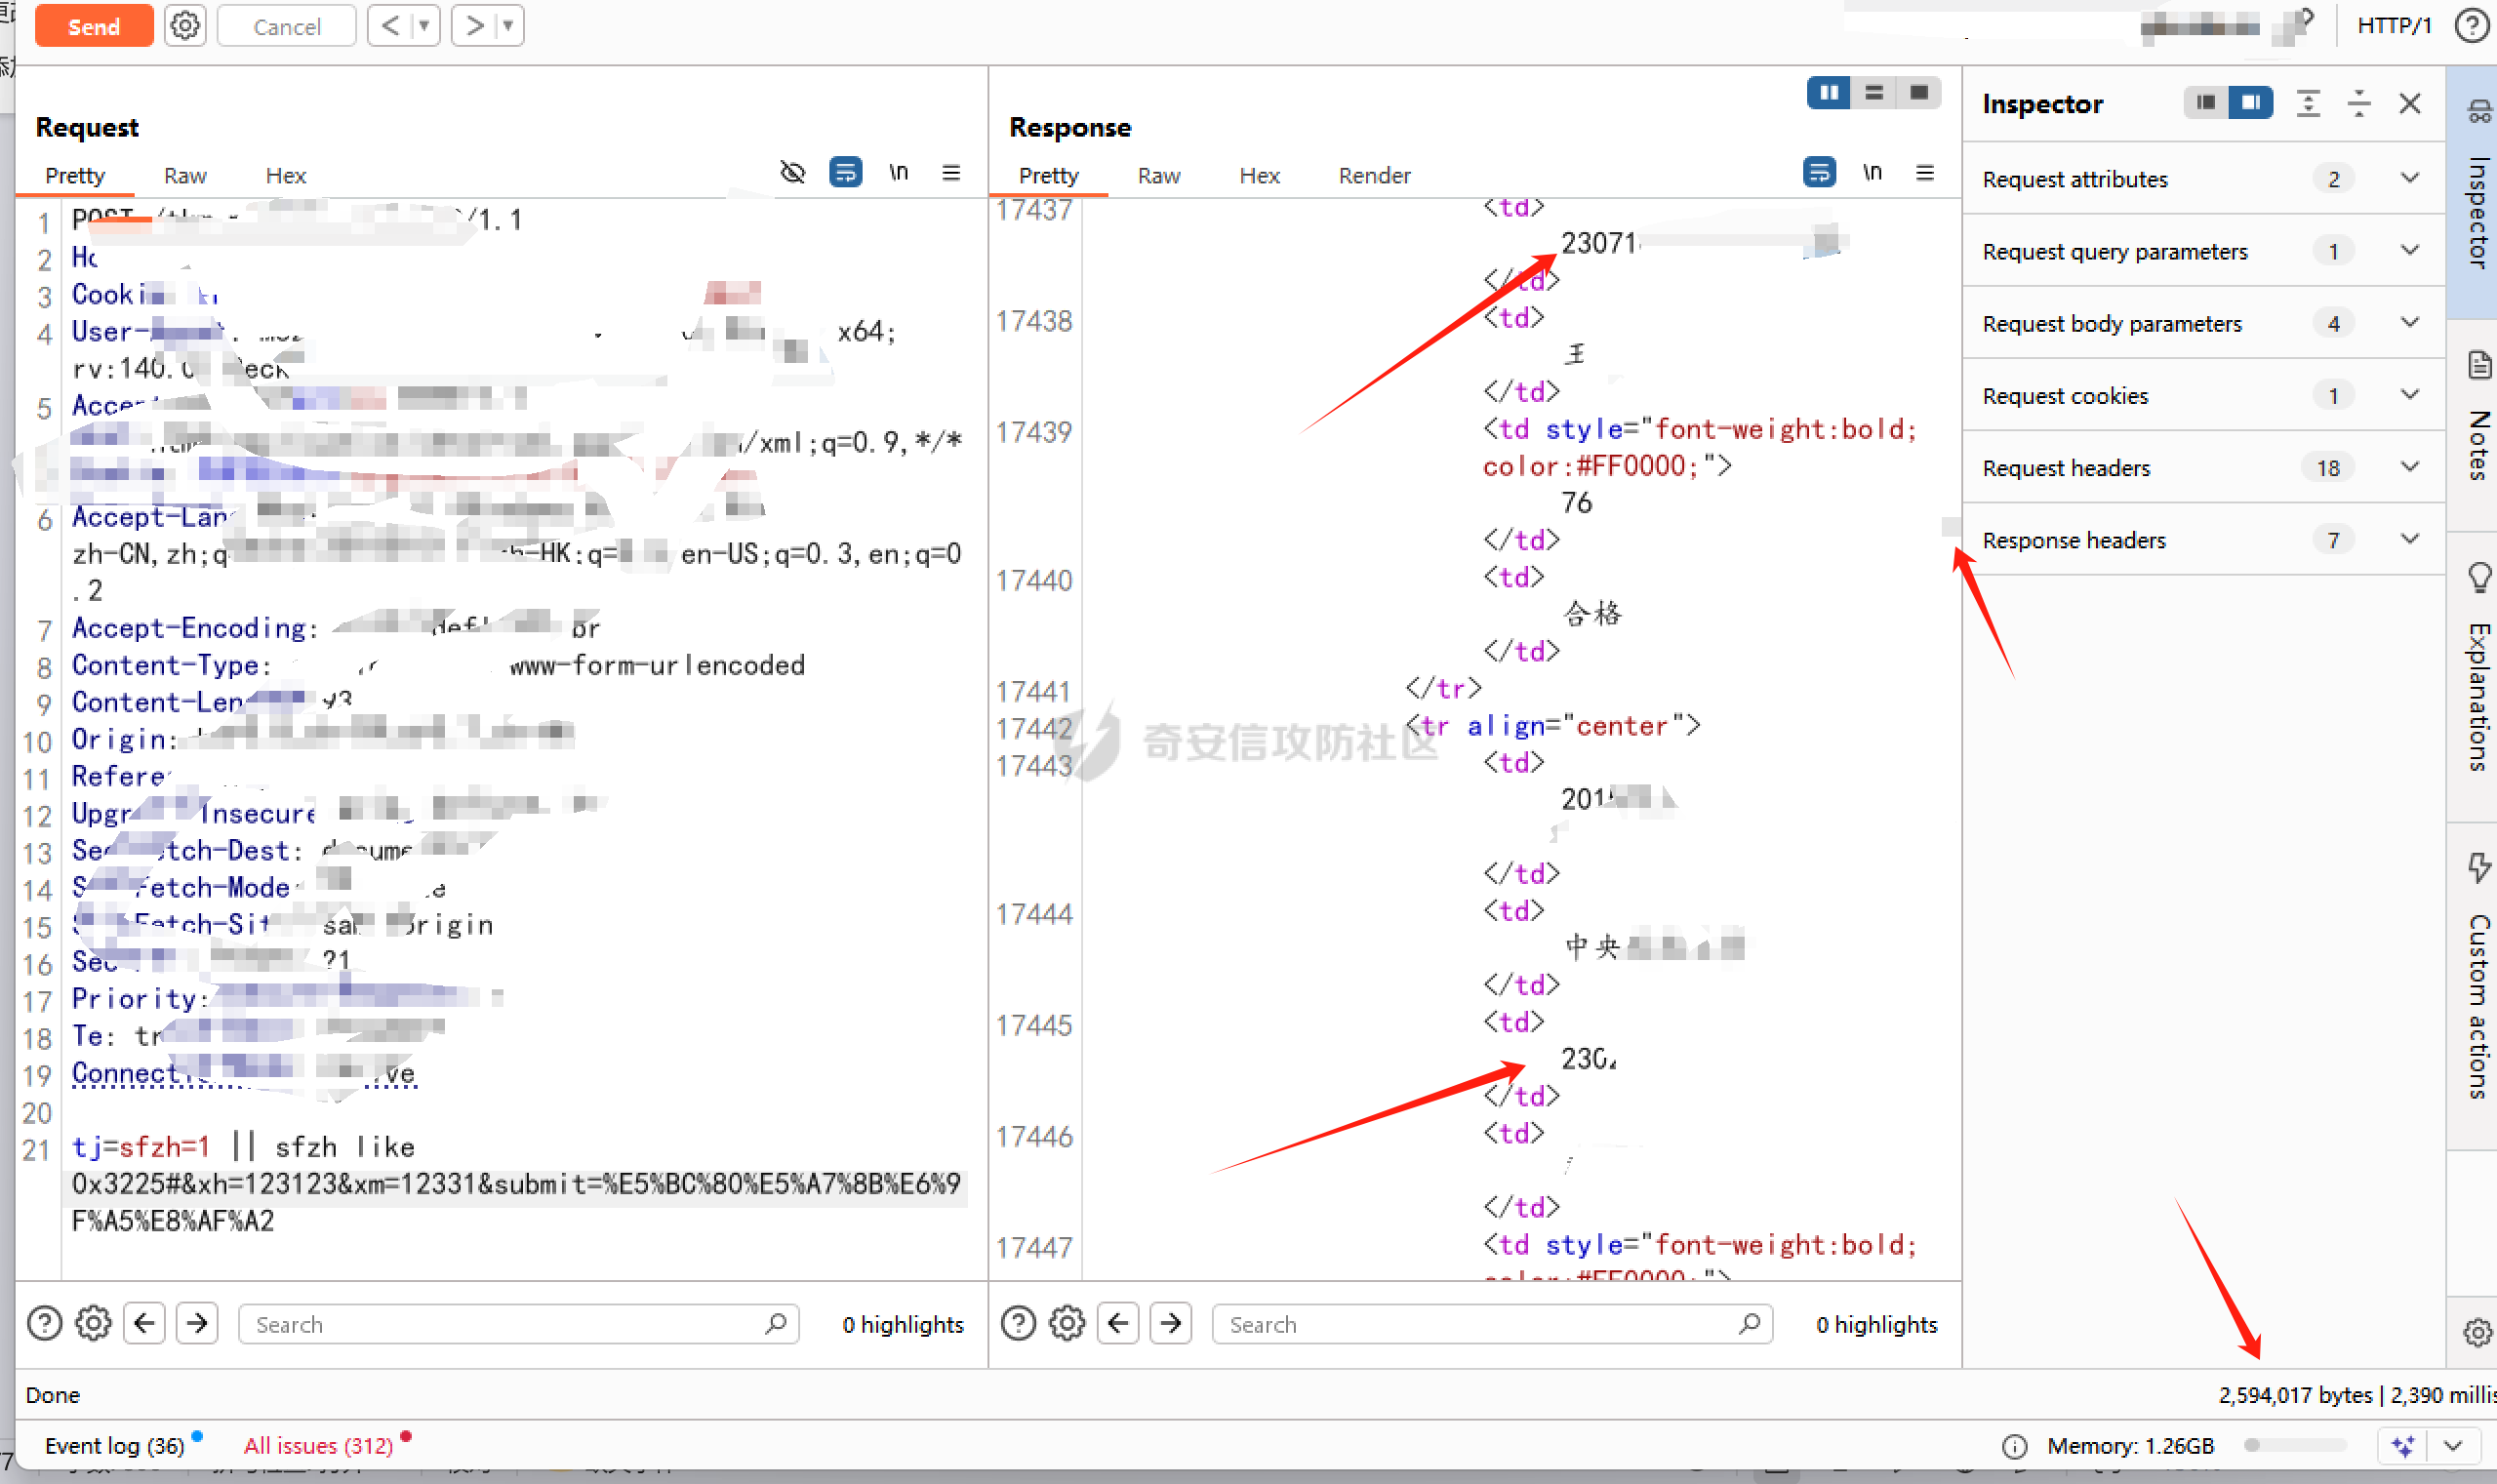This screenshot has width=2497, height=1484.
Task: Switch to the Request Raw tab
Action: [x=185, y=175]
